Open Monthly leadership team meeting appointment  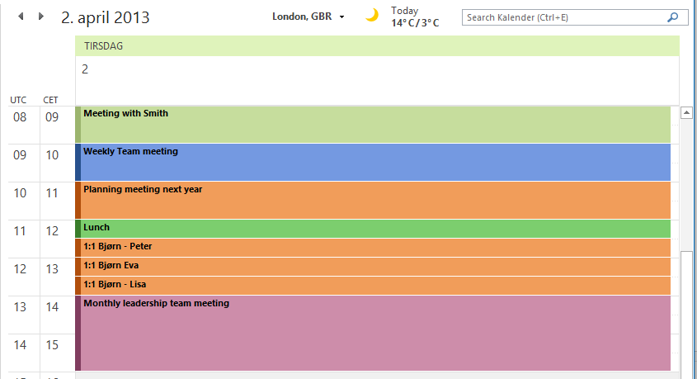(373, 333)
